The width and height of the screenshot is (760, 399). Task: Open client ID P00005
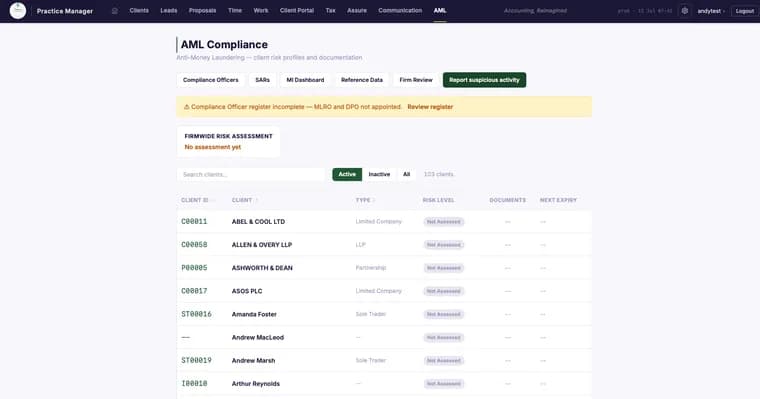pos(194,268)
